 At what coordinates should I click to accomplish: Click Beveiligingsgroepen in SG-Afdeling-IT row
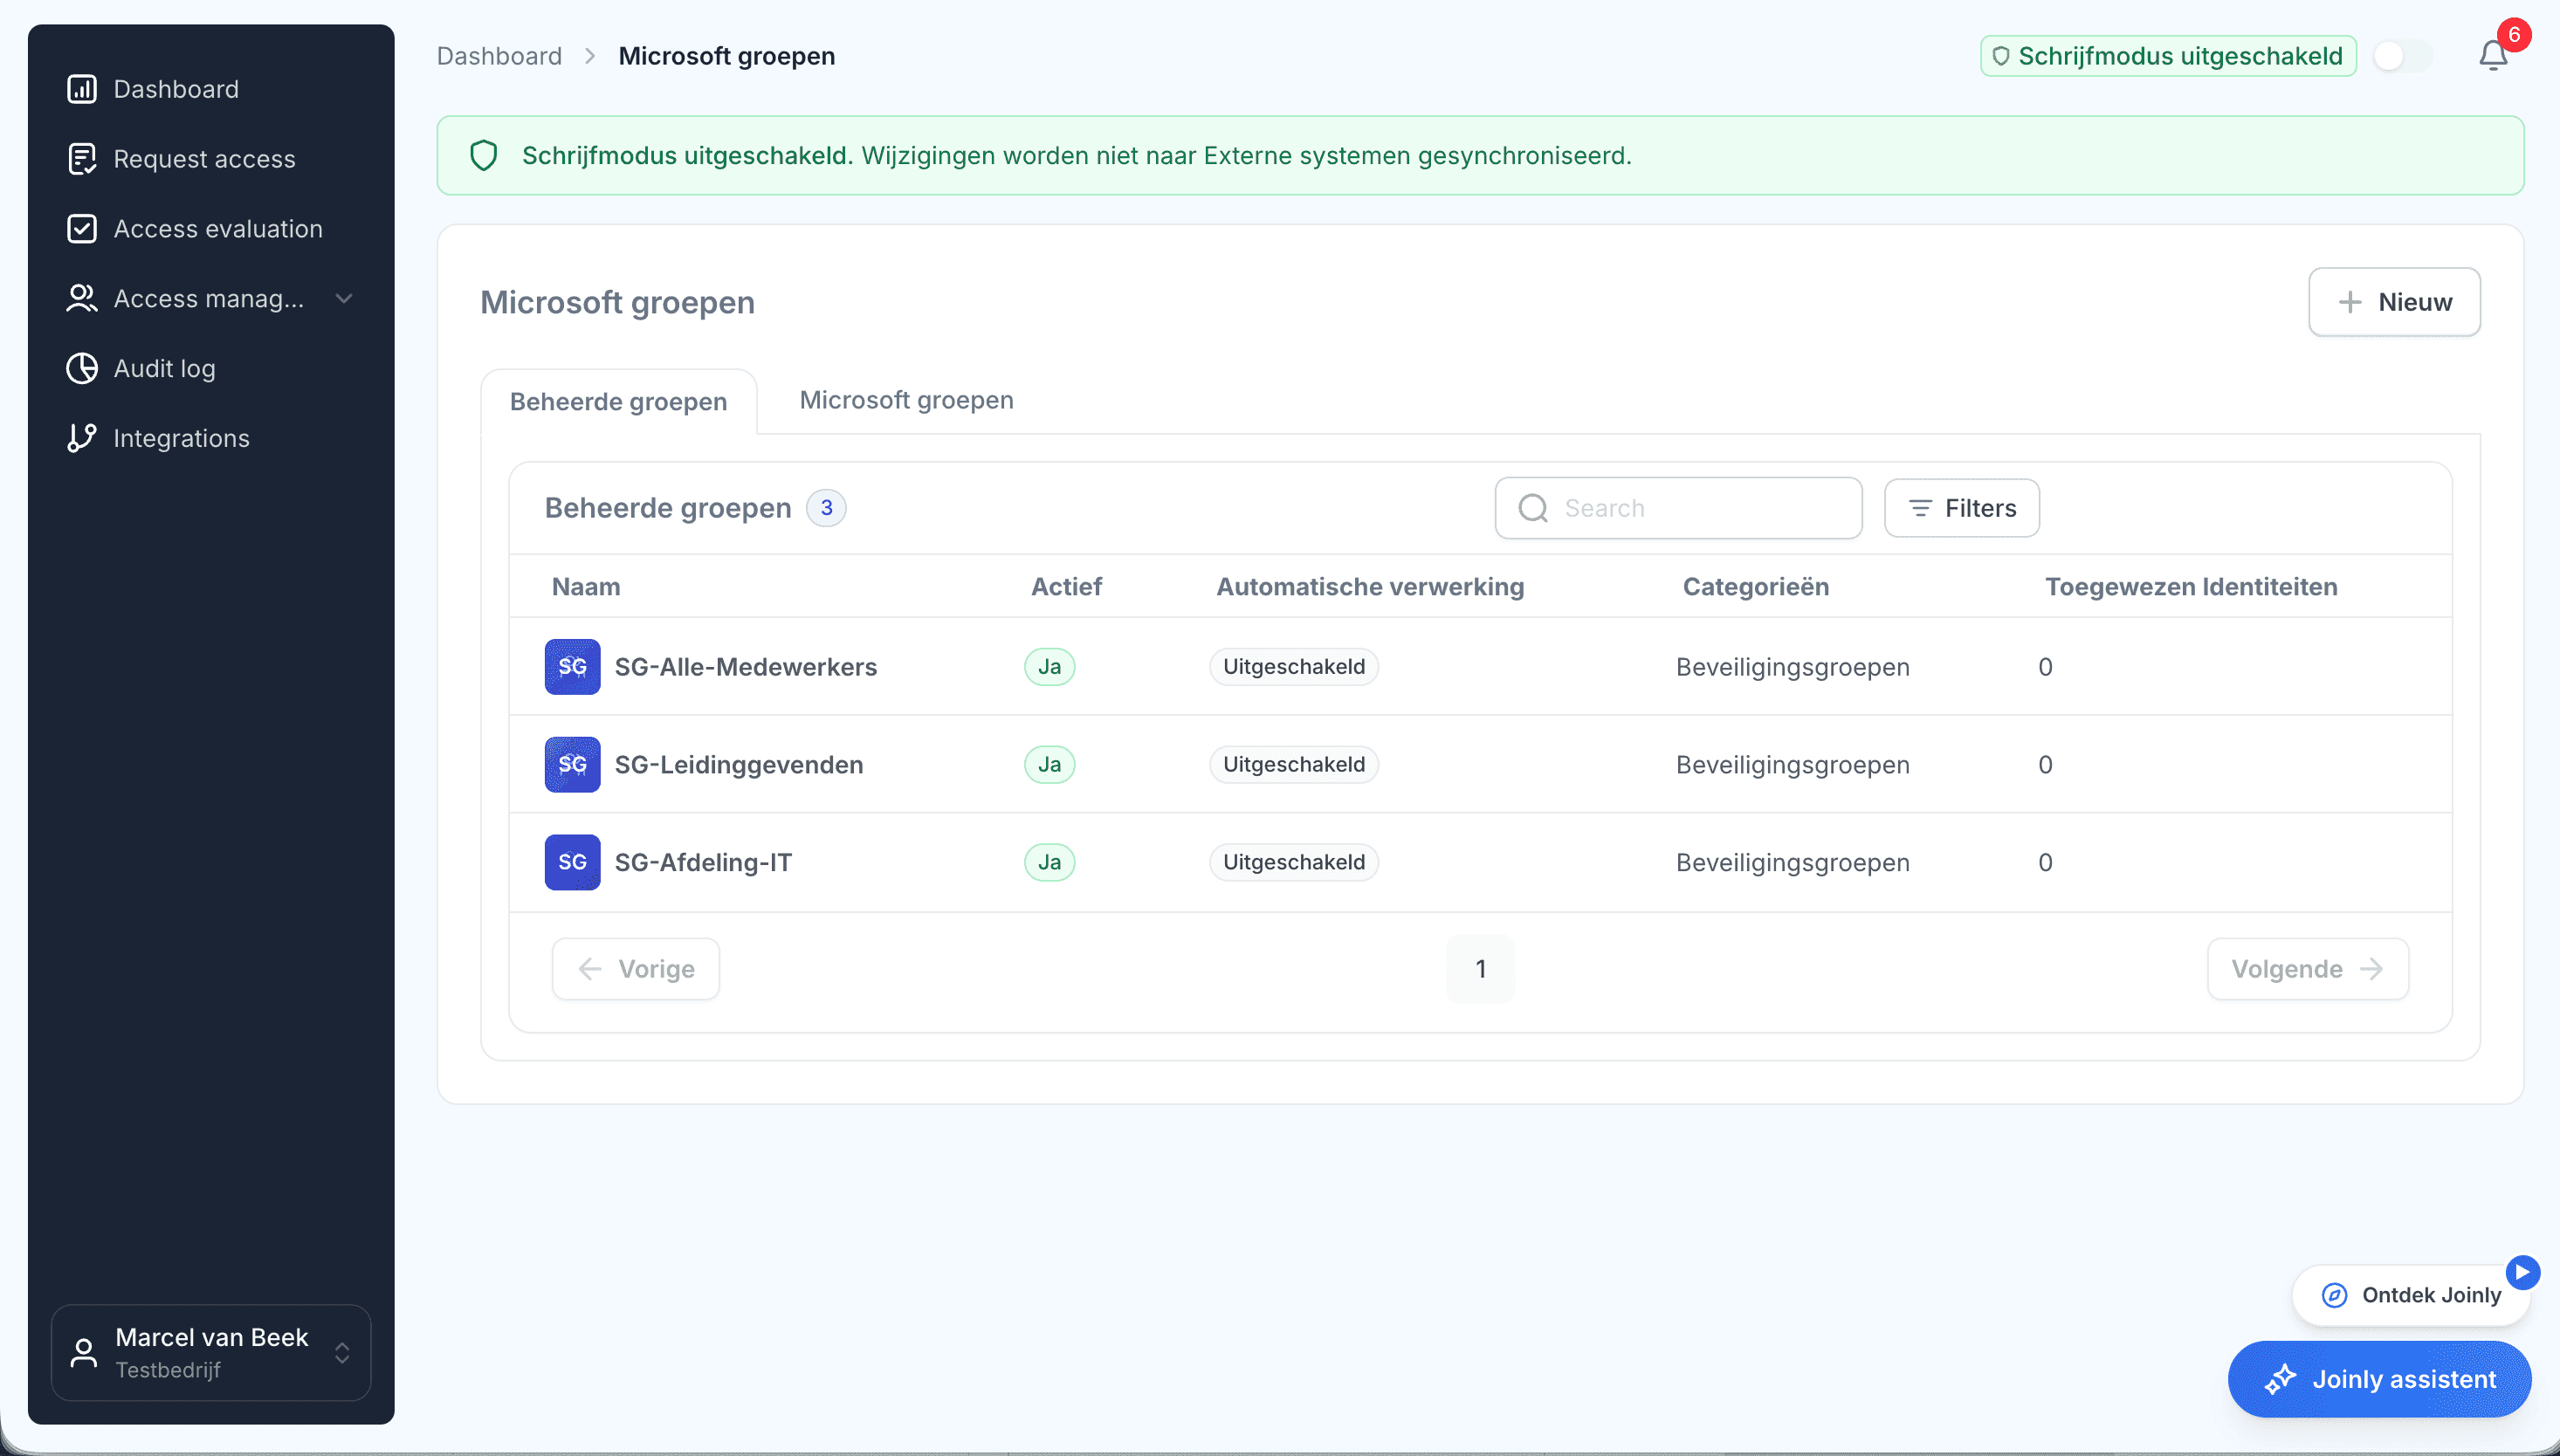tap(1793, 862)
